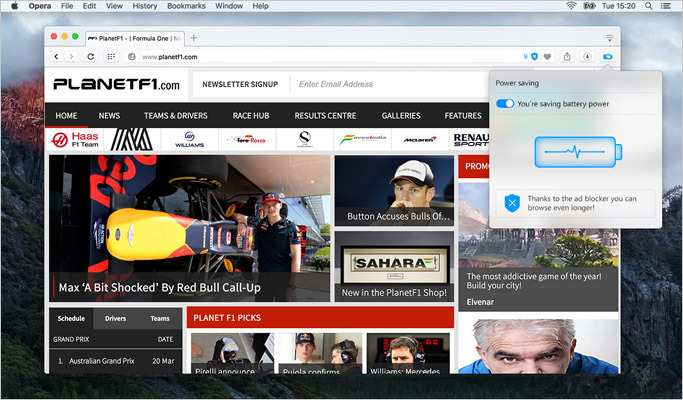Click the battery saver toolbar icon
The width and height of the screenshot is (683, 400).
pos(608,57)
